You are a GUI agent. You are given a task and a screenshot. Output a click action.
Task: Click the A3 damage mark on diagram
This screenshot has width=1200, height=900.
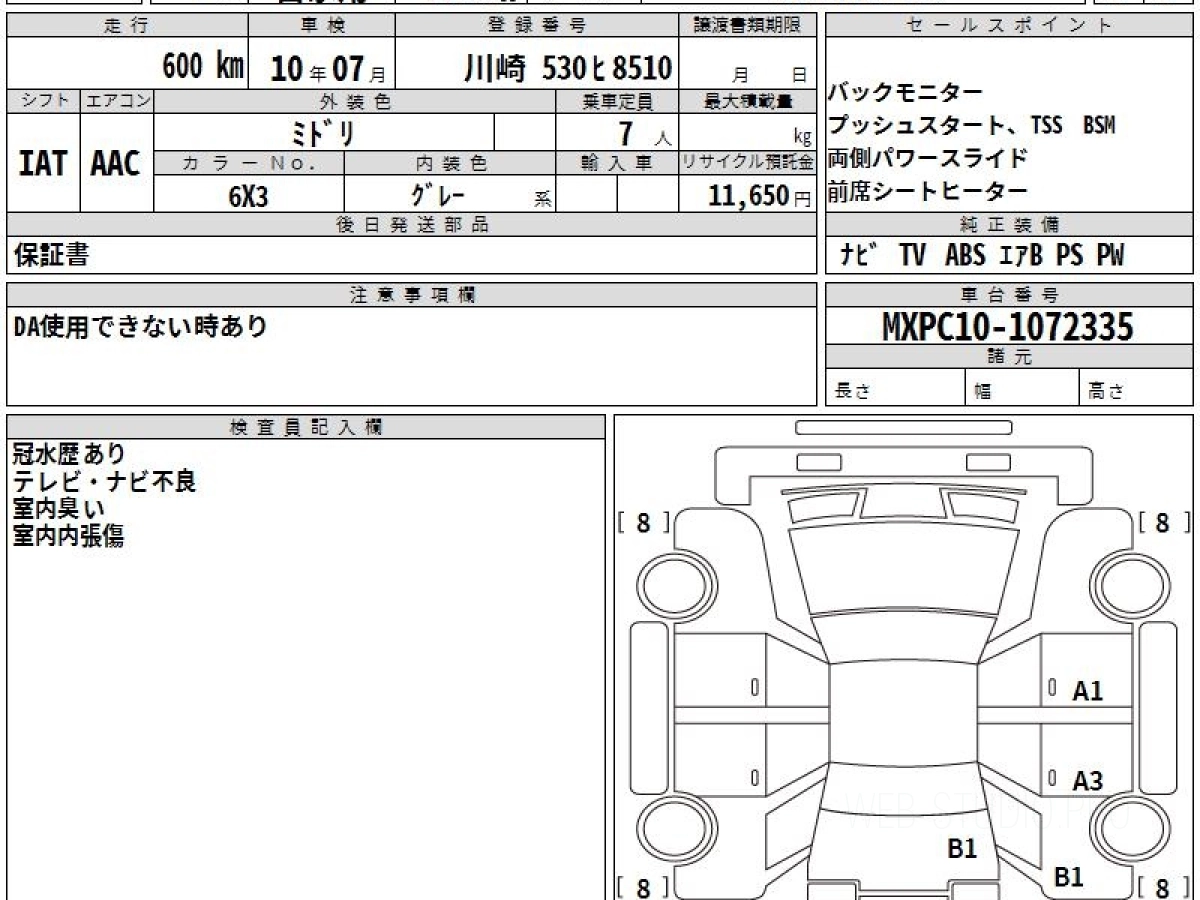[1088, 780]
